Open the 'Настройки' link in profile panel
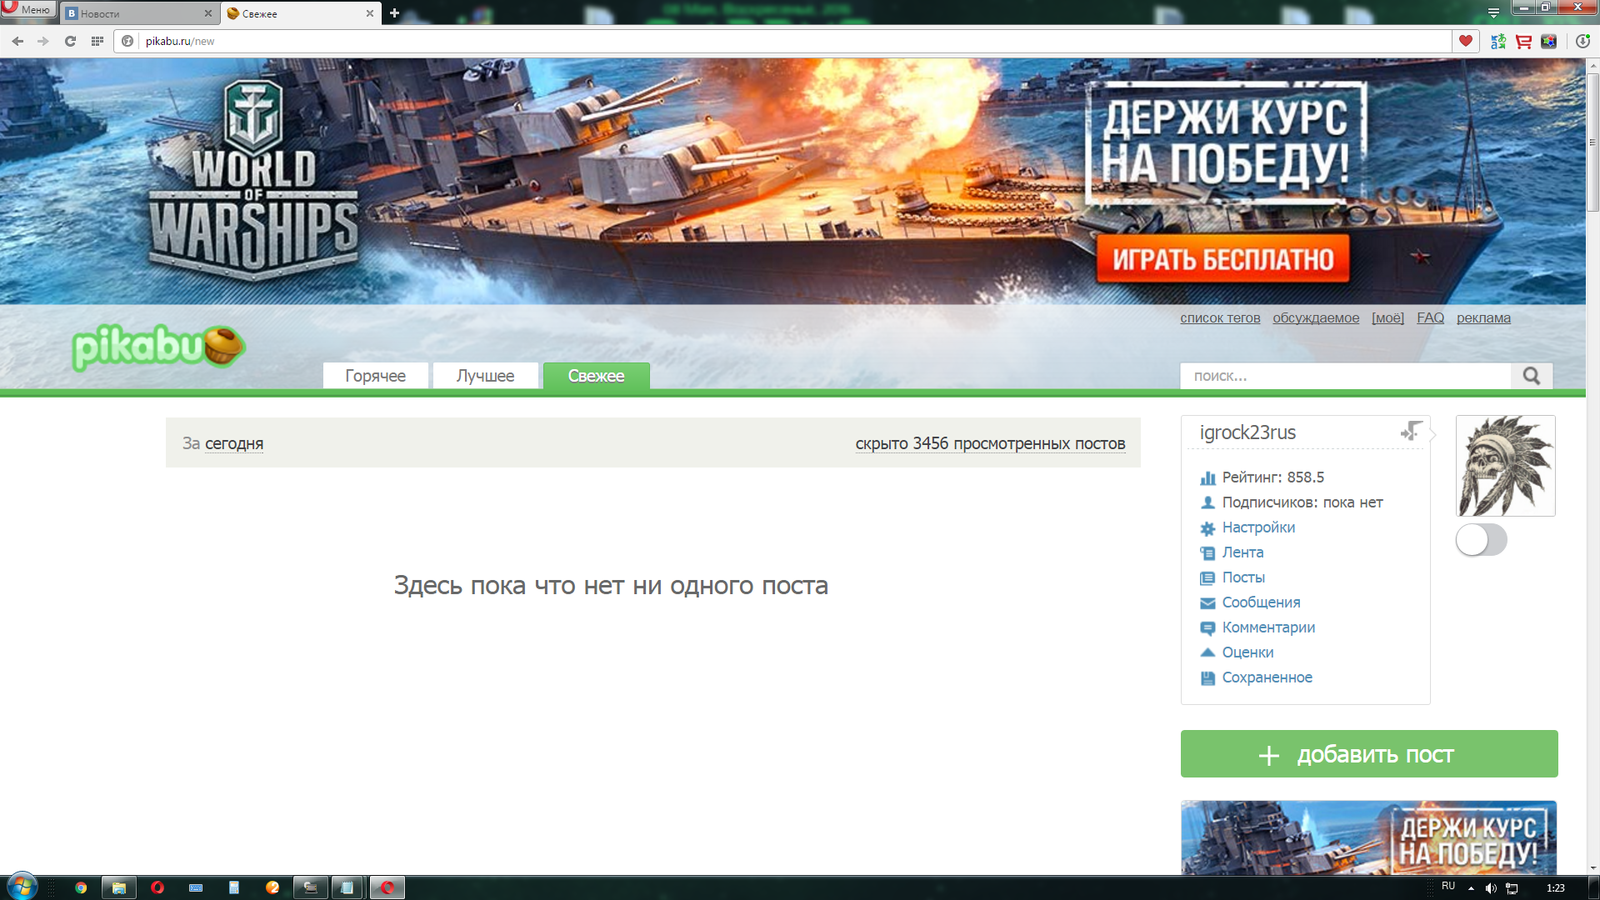This screenshot has width=1600, height=900. tap(1258, 527)
